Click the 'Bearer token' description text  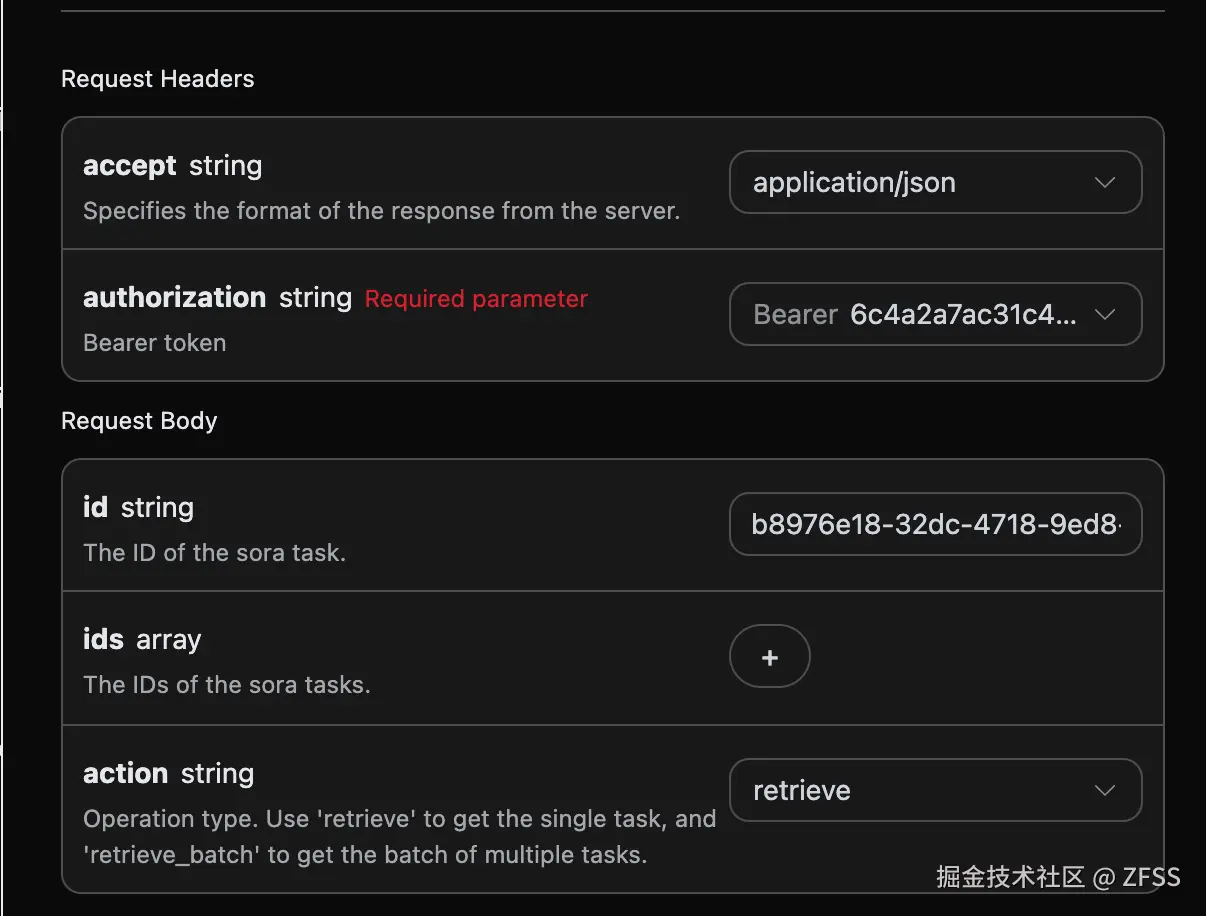point(154,343)
